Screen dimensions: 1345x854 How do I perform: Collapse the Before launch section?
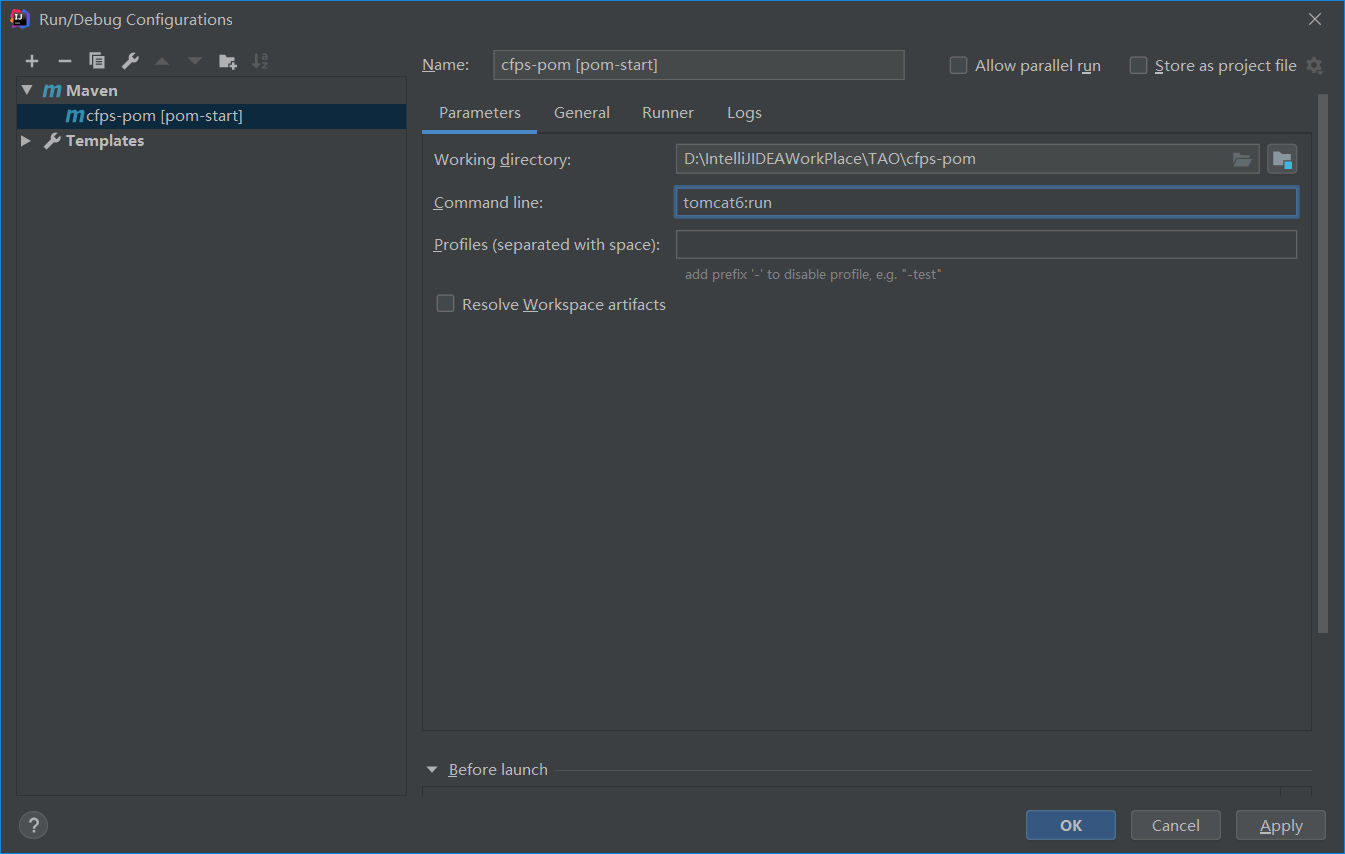click(x=432, y=770)
